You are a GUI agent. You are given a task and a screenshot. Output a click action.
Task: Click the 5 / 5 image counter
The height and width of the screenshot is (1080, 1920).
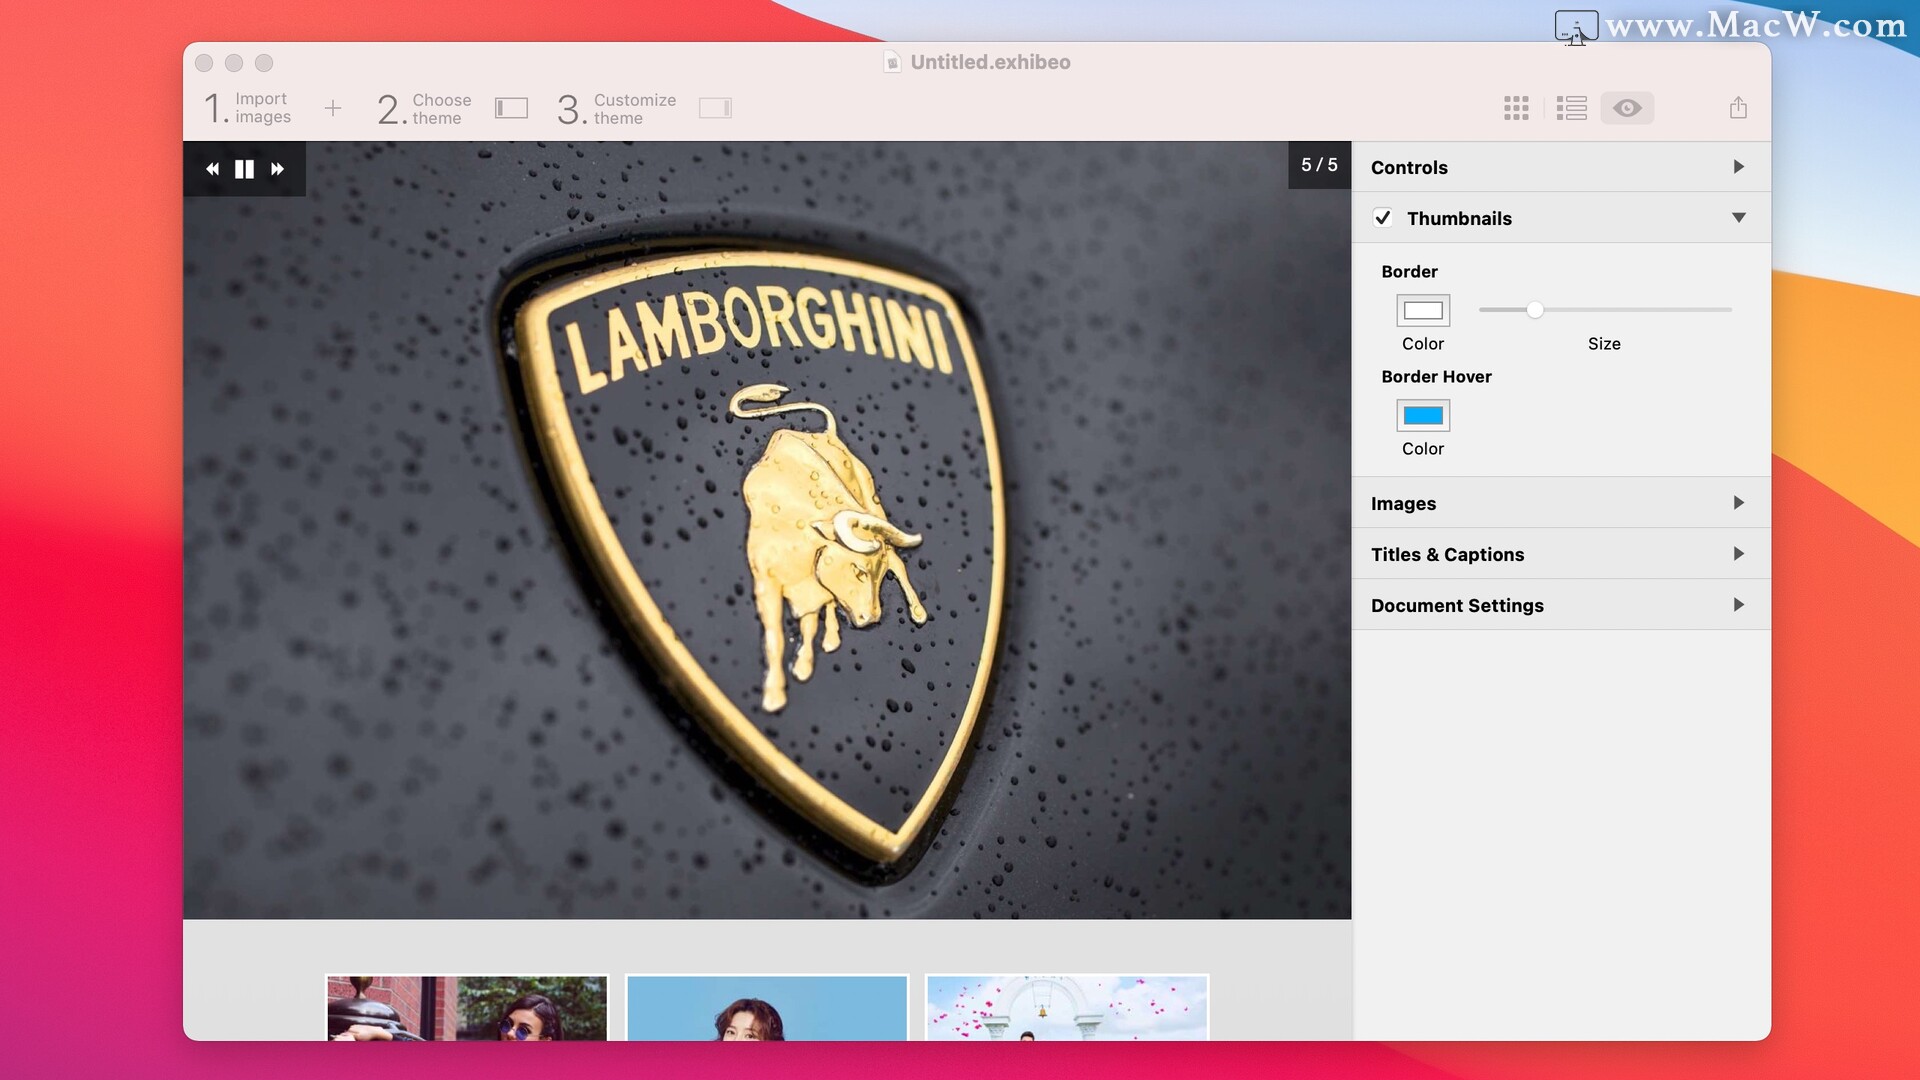click(1319, 165)
